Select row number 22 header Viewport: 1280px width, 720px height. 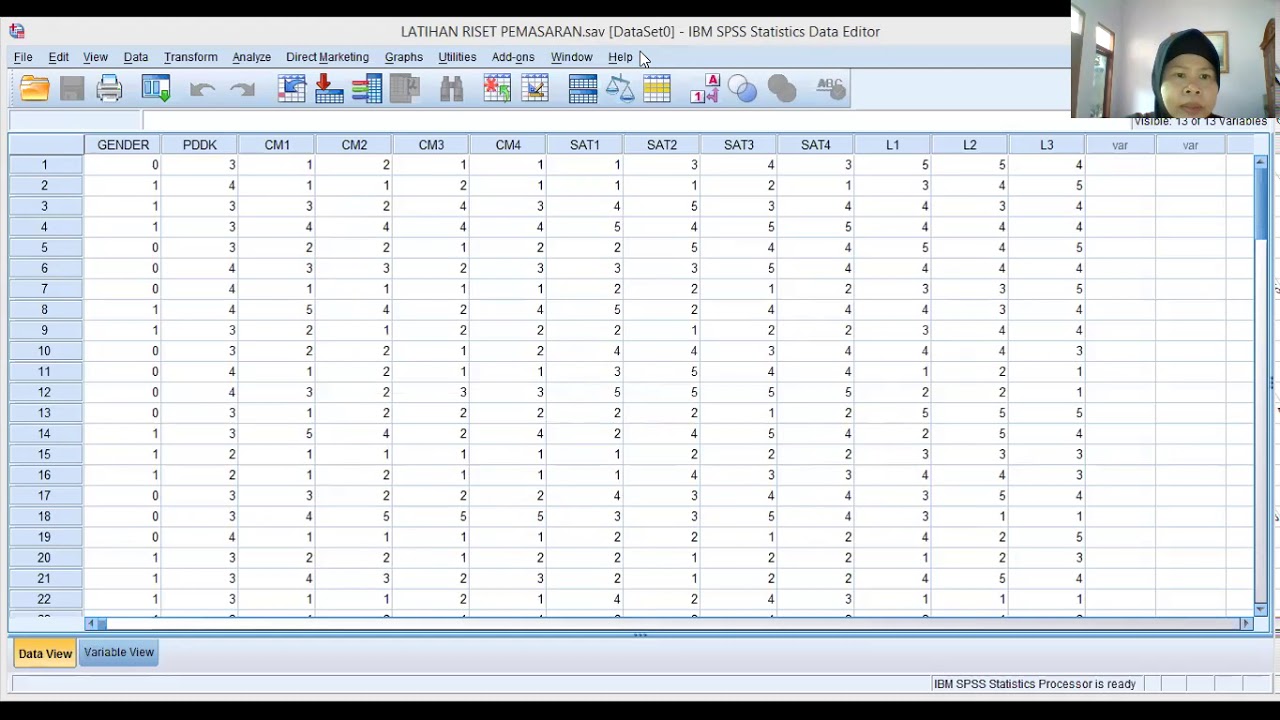tap(45, 599)
